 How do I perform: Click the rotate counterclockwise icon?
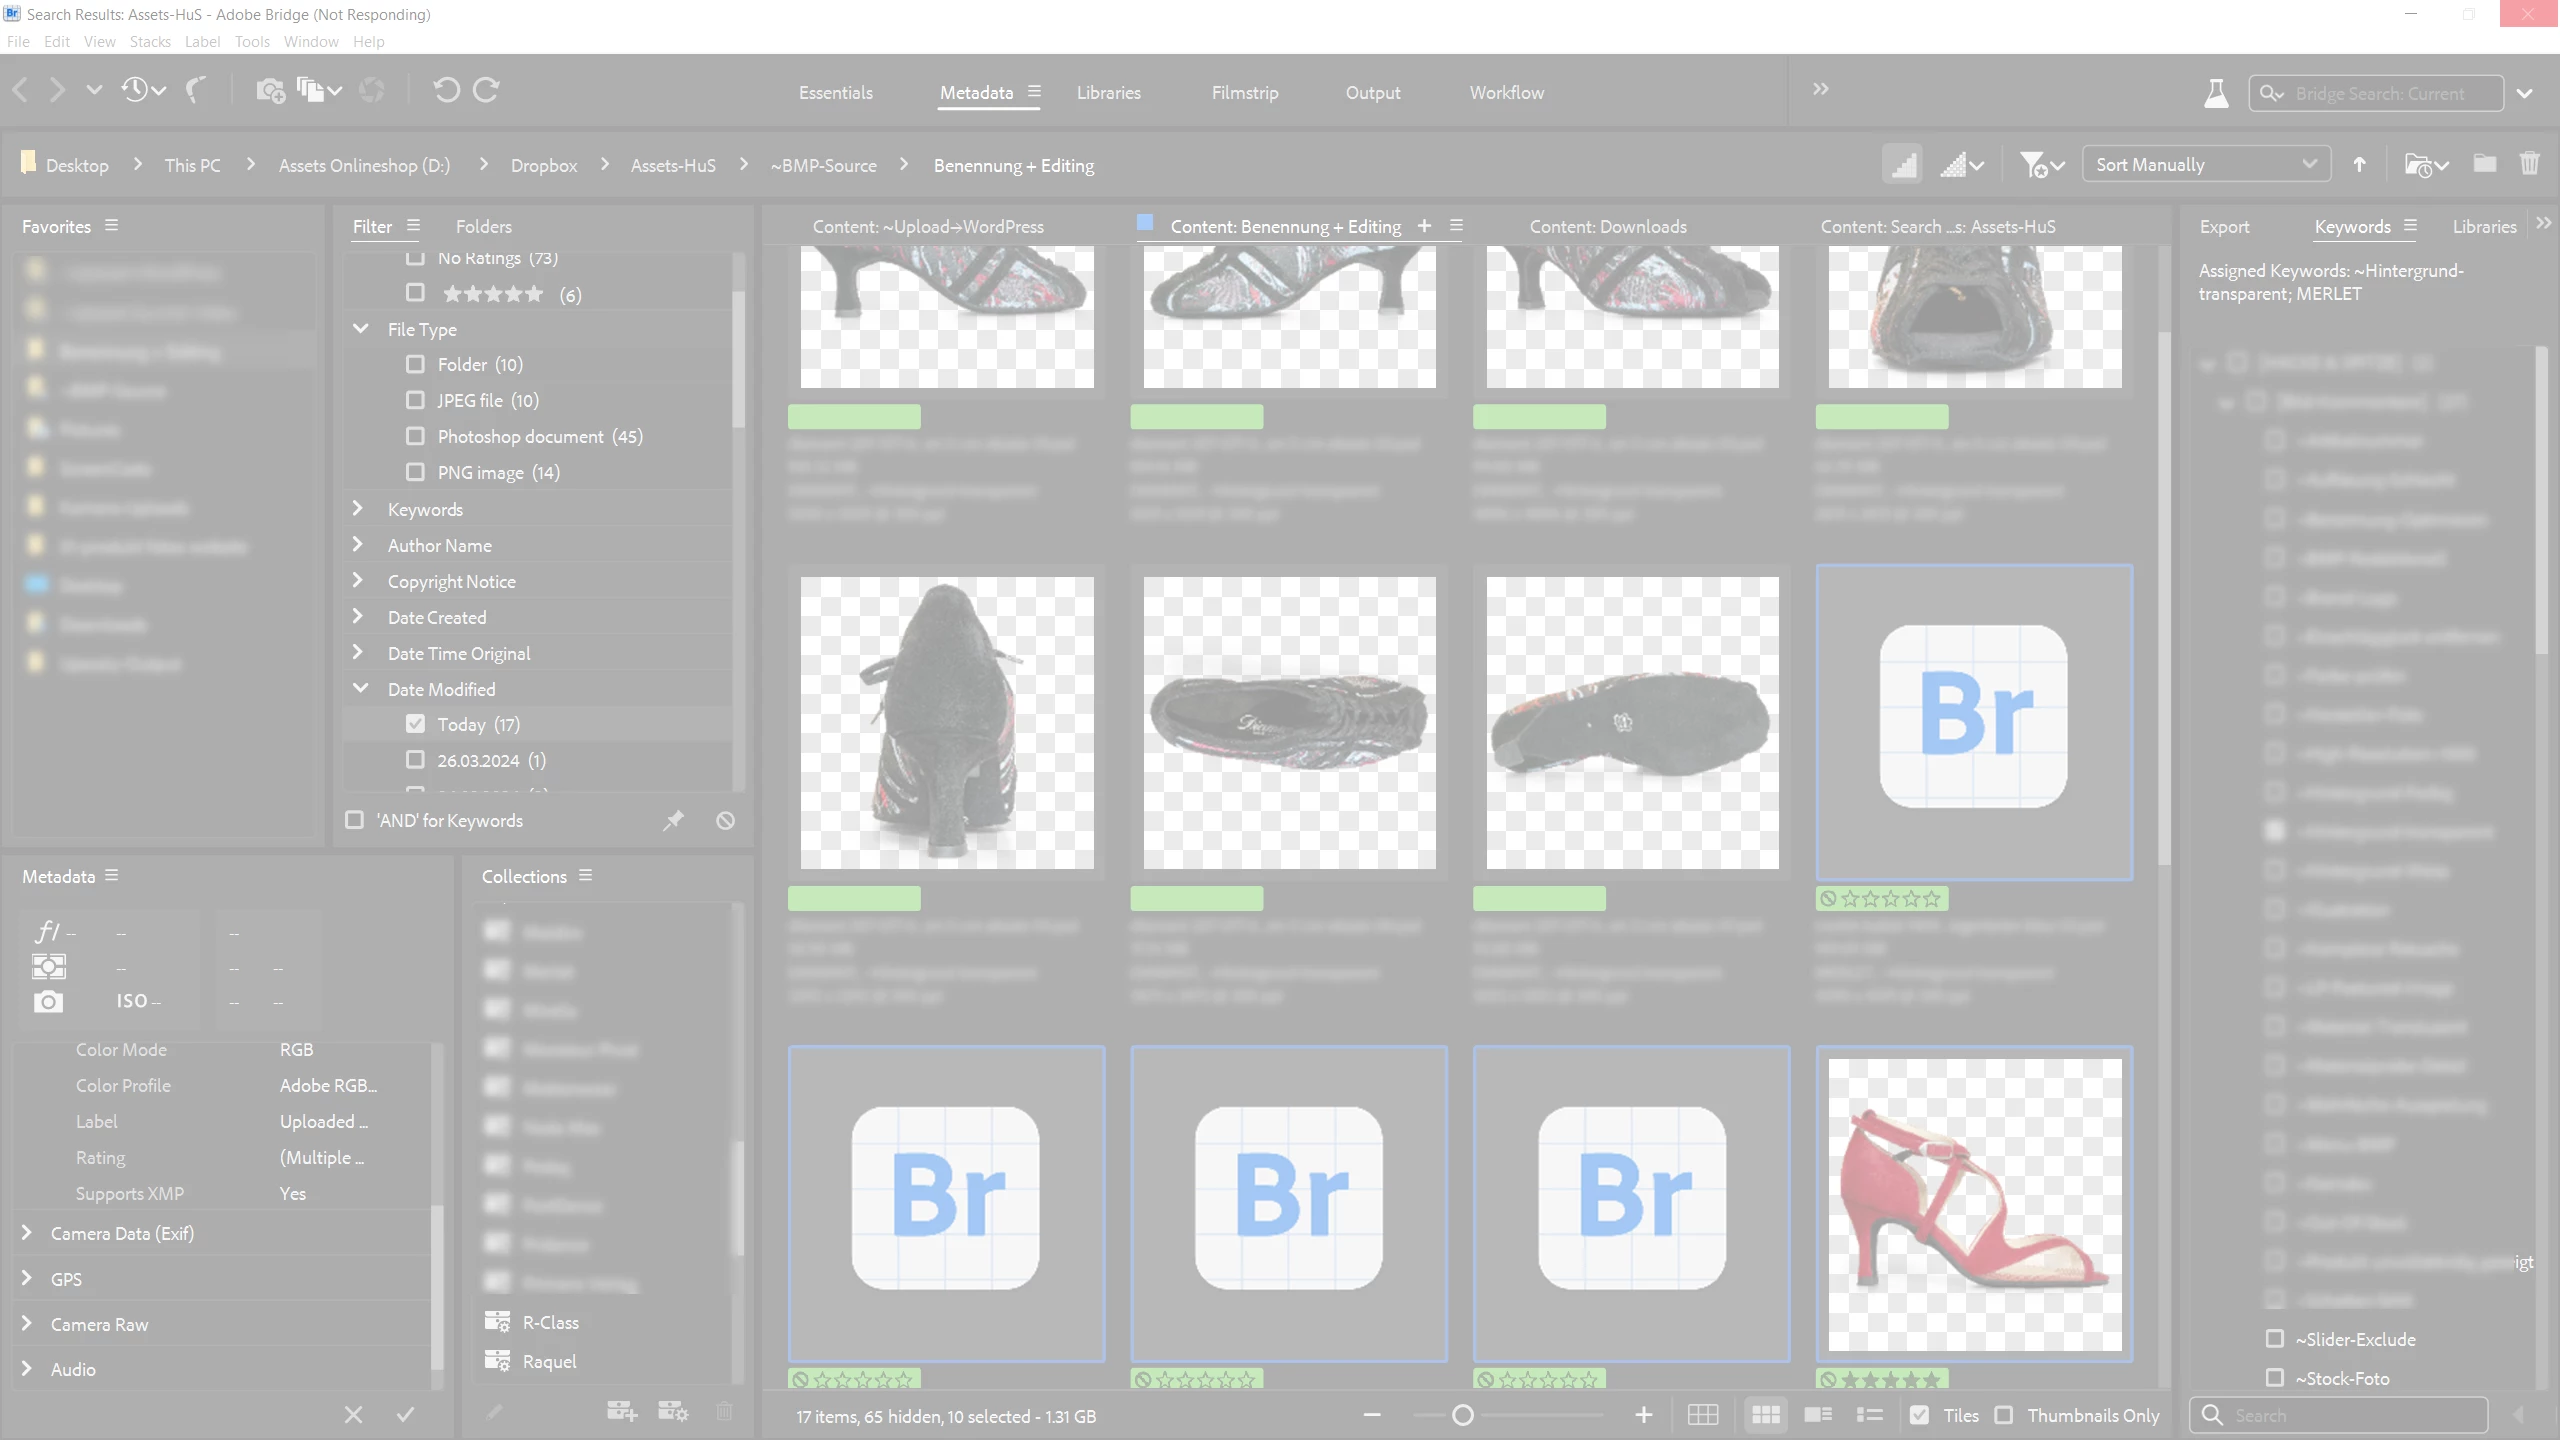446,90
